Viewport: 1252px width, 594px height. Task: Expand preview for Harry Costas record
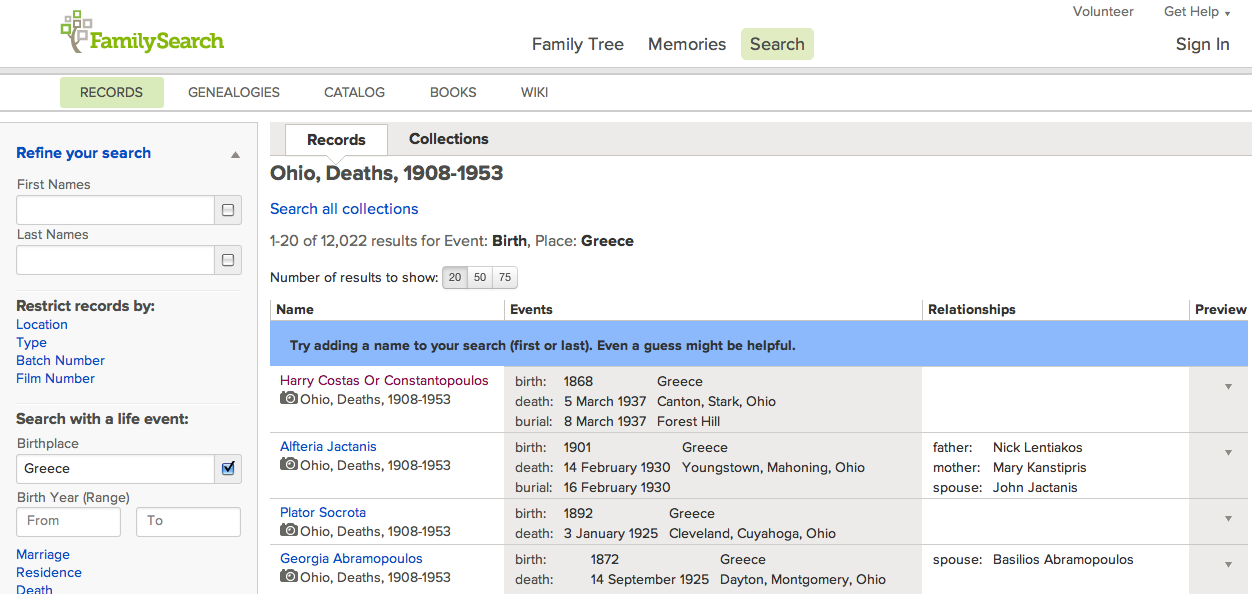click(1228, 387)
